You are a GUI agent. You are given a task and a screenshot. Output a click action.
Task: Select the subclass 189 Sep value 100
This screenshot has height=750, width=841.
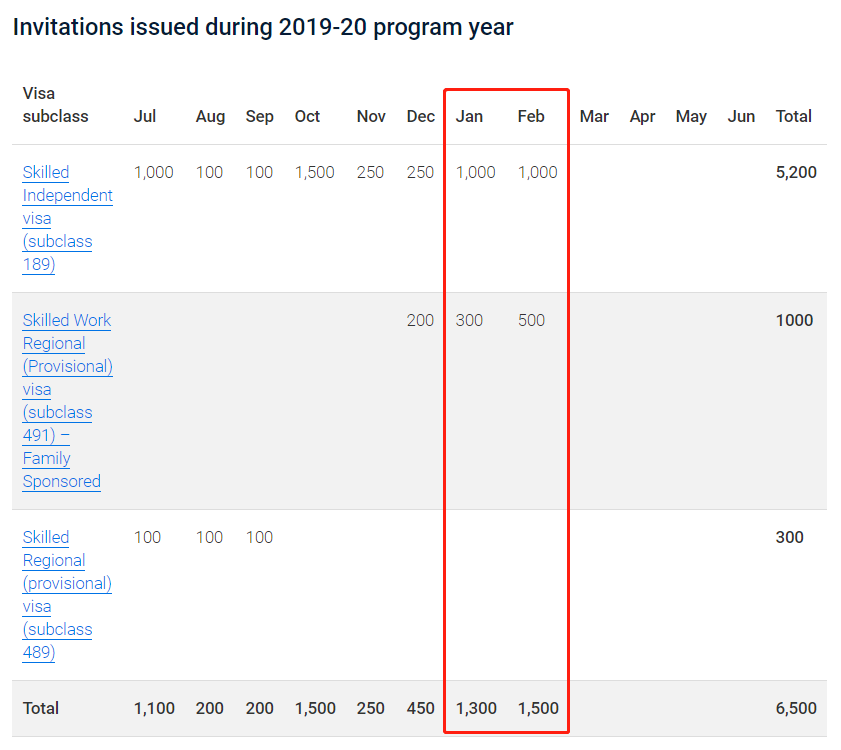[x=260, y=172]
